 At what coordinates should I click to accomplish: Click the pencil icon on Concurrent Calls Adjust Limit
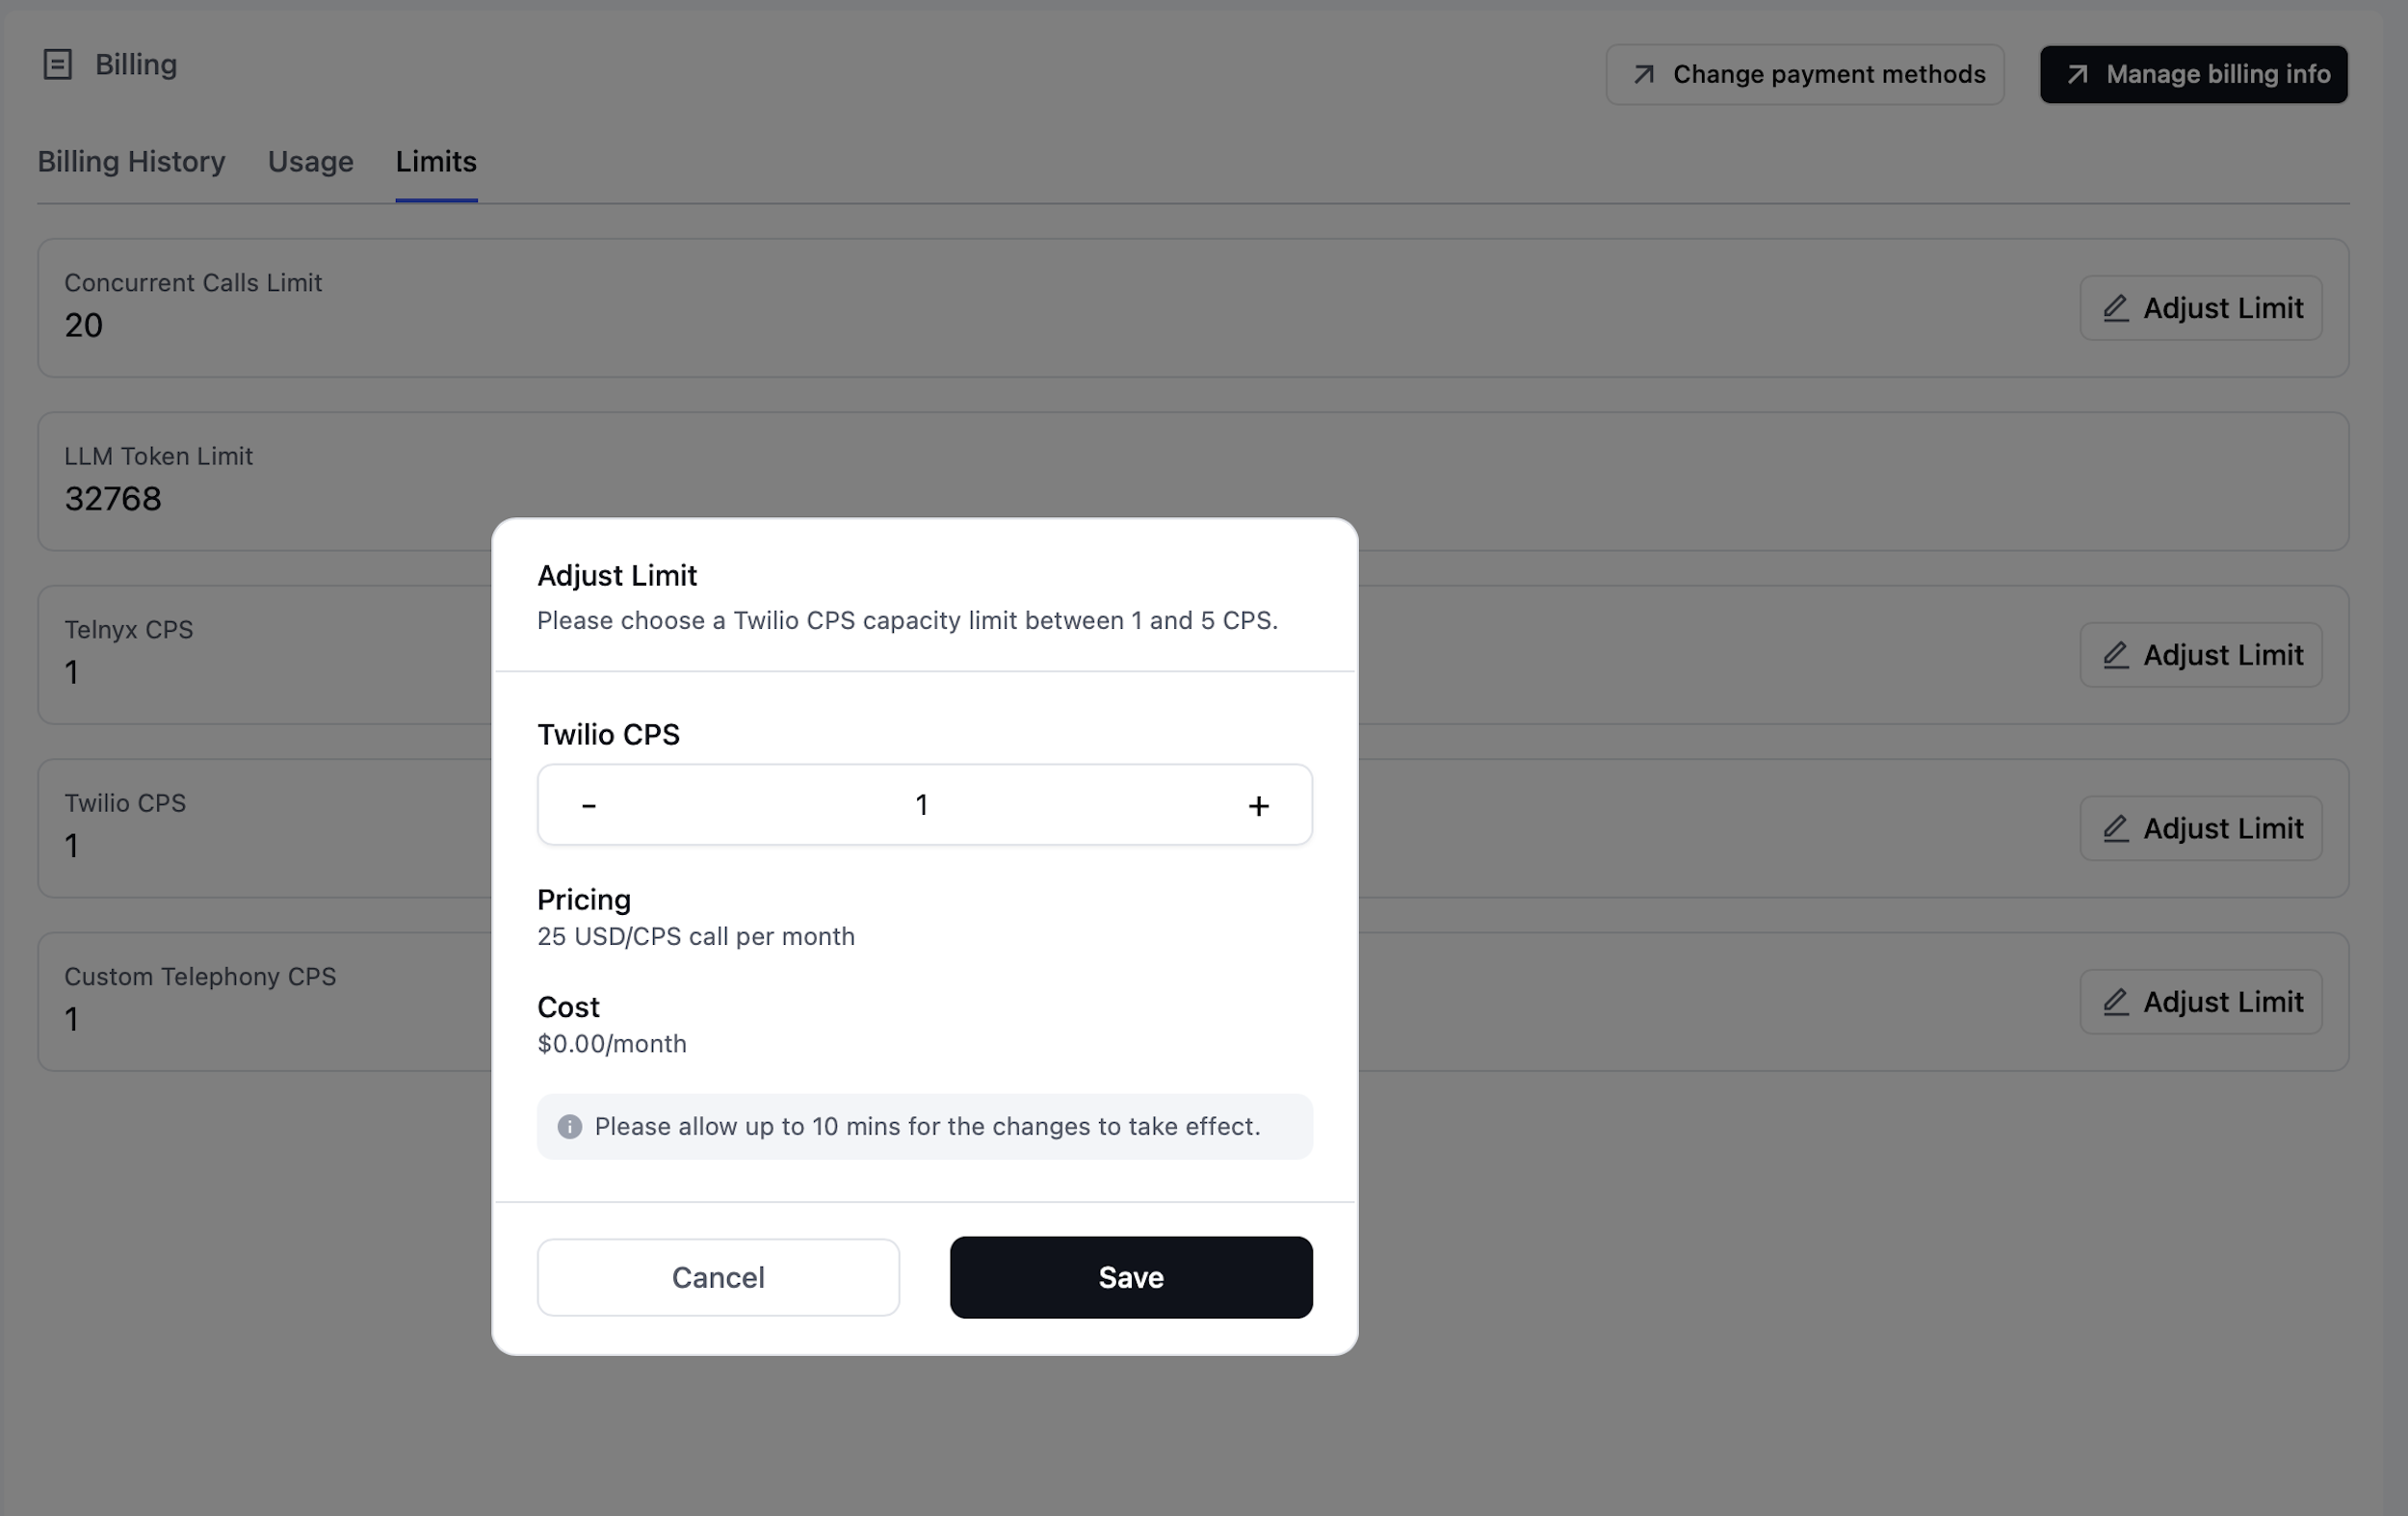tap(2115, 308)
